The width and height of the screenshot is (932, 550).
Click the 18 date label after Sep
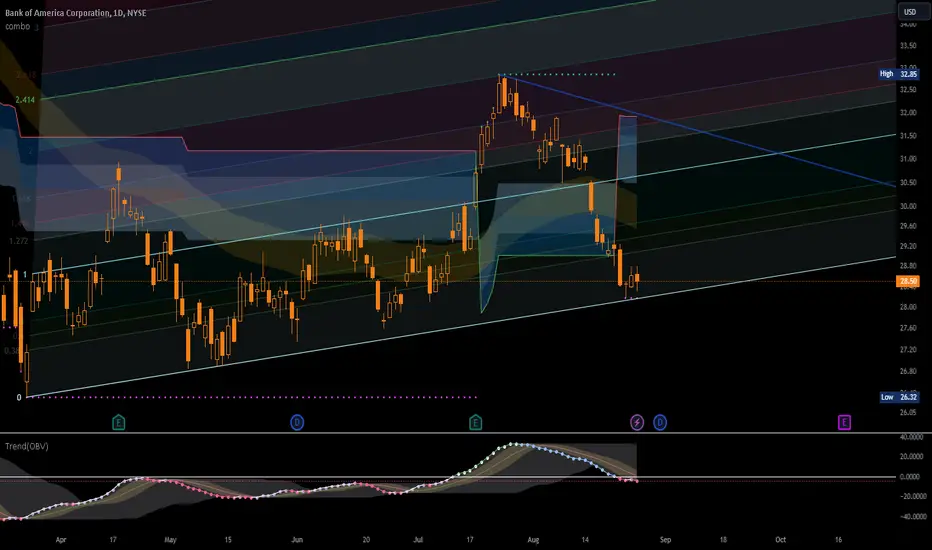coord(723,540)
